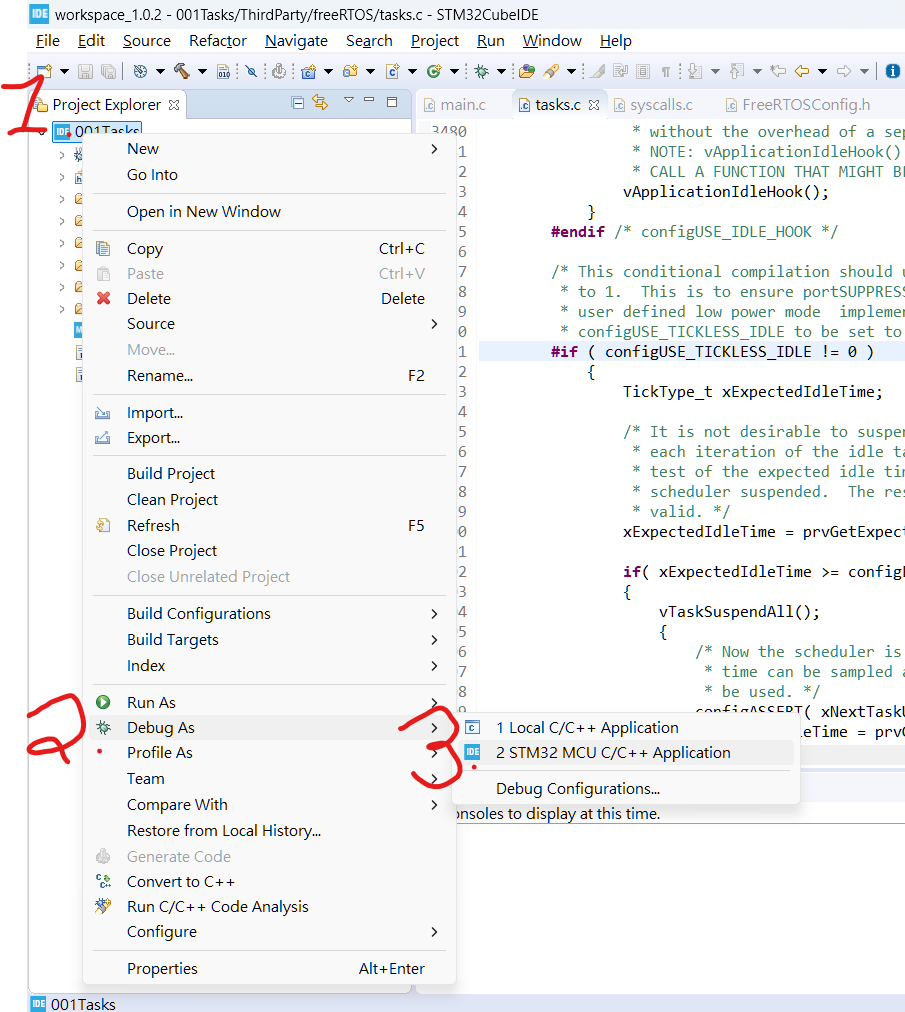905x1012 pixels.
Task: Select Convert to C++ entry
Action: click(181, 882)
